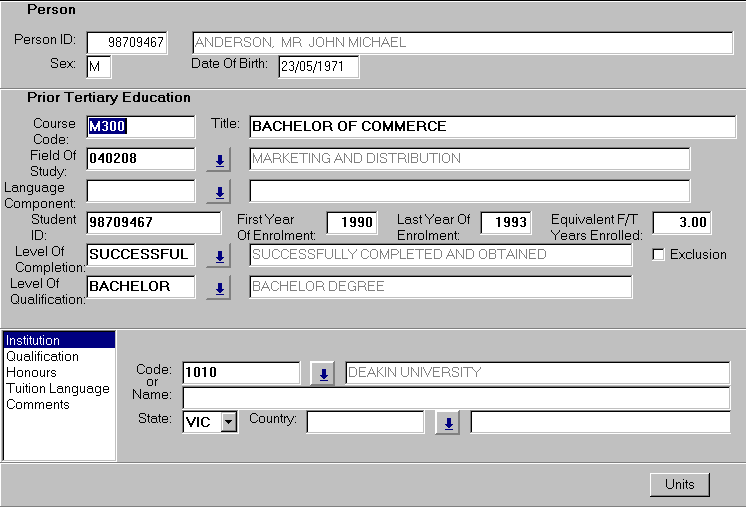Click the institution Name text field

click(x=456, y=398)
